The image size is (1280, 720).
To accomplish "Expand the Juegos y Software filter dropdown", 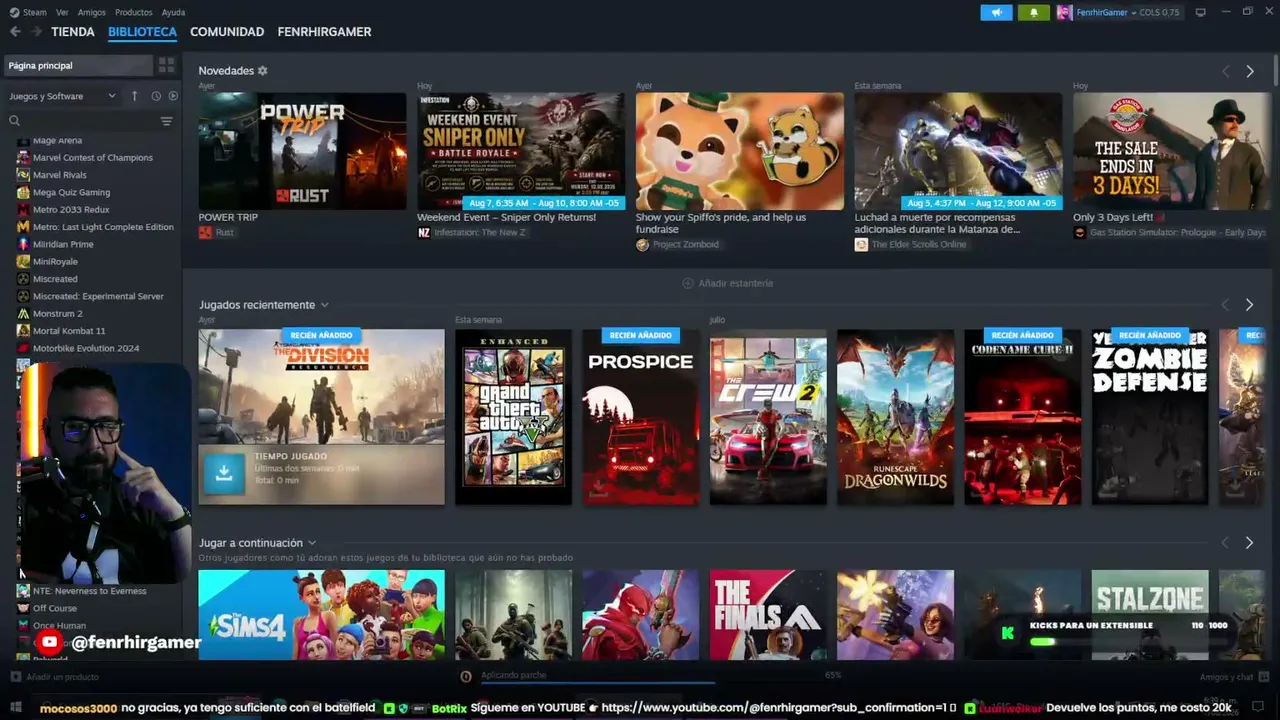I will tap(62, 96).
